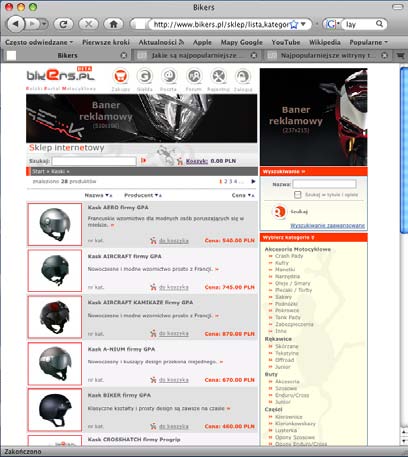Open the Zakupy shopping cart icon
Image resolution: width=408 pixels, height=457 pixels.
[x=120, y=77]
